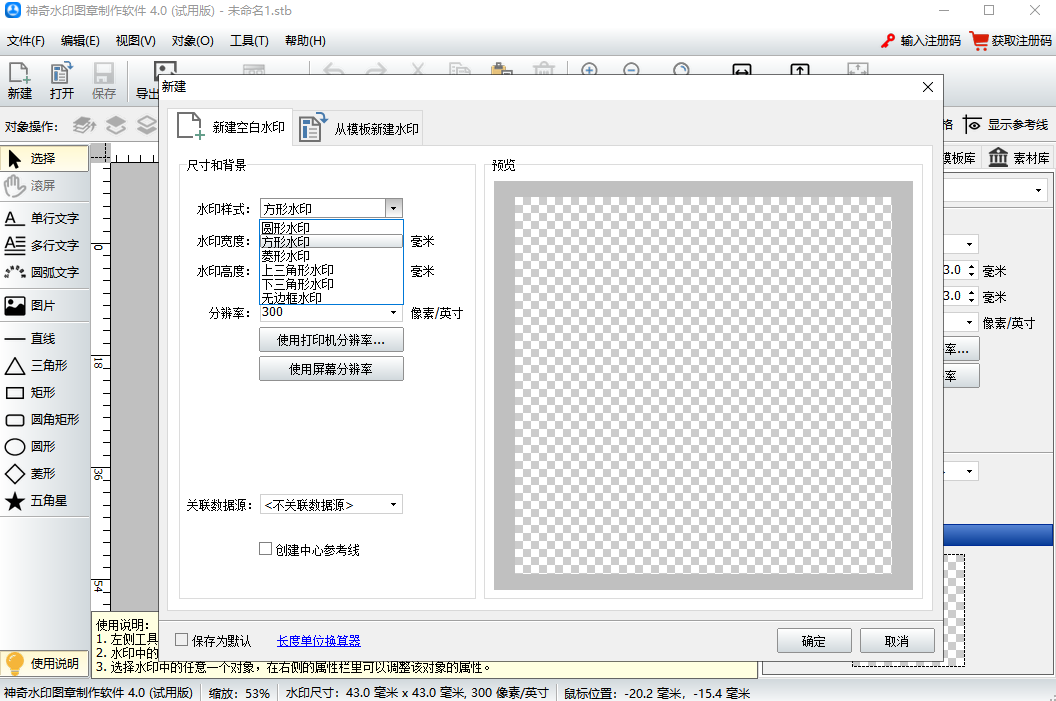Close the 新建 dialog with X
Viewport: 1056px width, 701px height.
(x=927, y=87)
